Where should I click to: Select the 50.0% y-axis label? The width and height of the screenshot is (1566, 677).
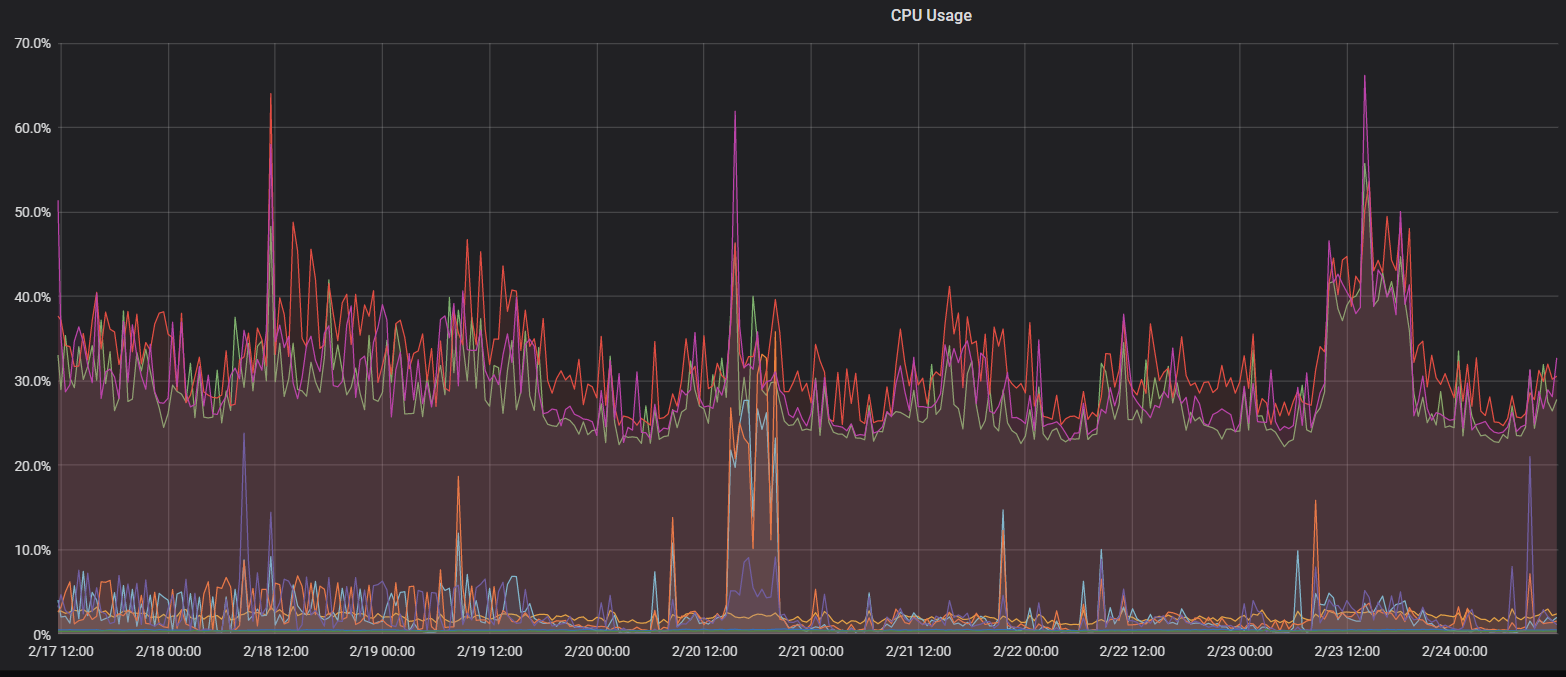click(32, 212)
